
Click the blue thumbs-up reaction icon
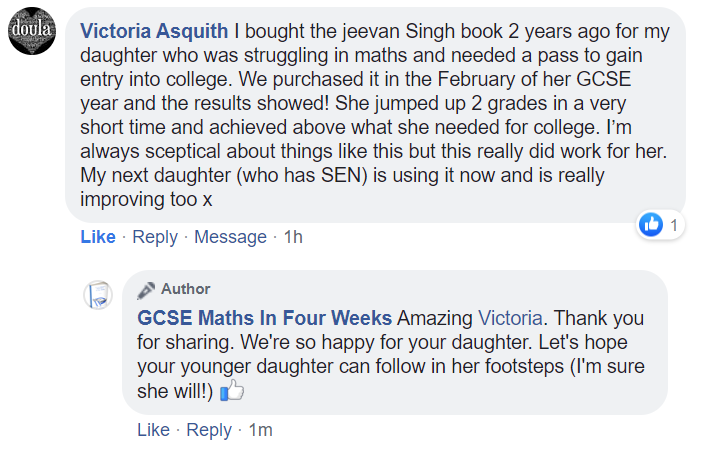click(651, 225)
